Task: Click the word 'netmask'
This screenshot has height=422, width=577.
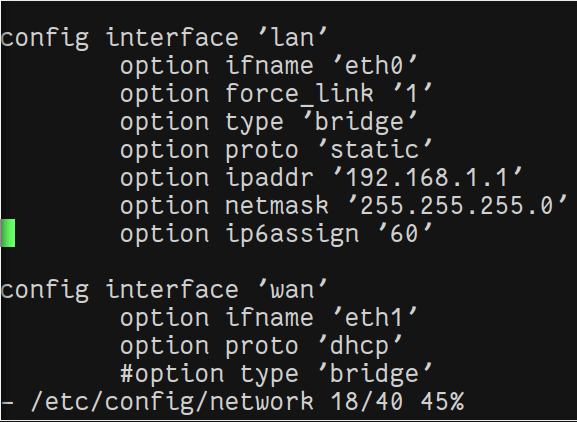Action: 276,205
